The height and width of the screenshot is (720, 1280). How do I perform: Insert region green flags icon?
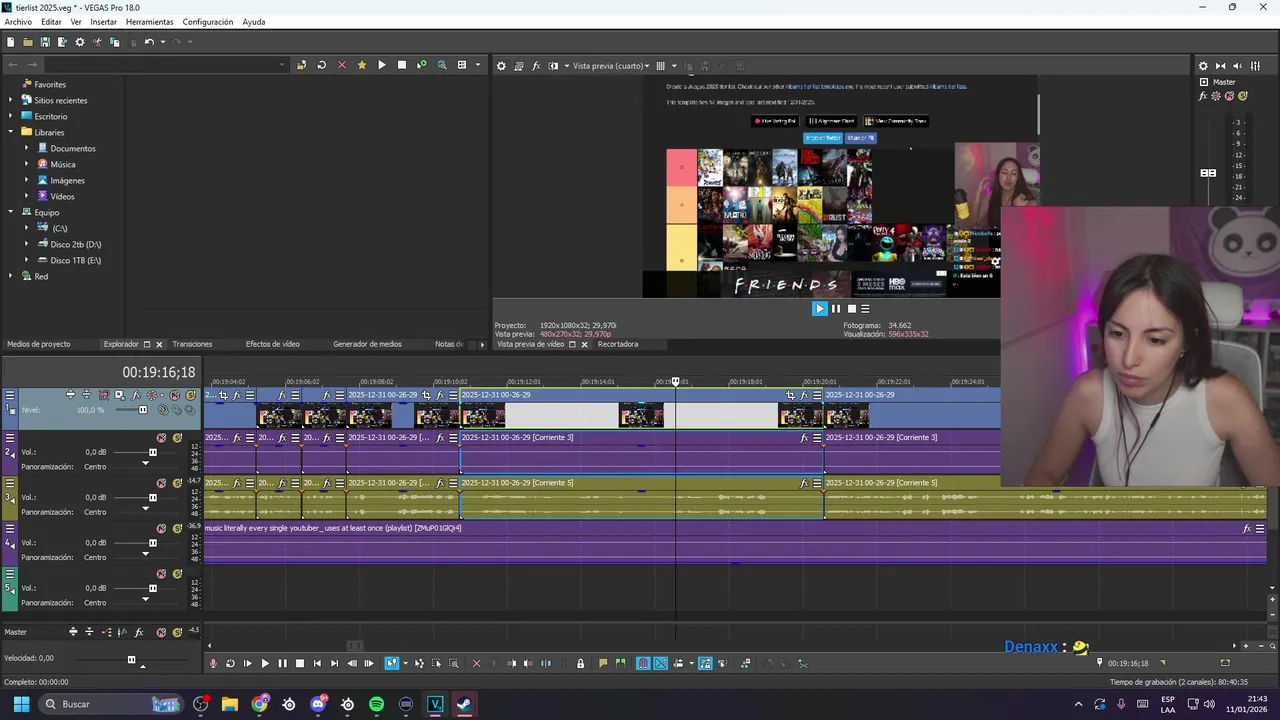620,663
